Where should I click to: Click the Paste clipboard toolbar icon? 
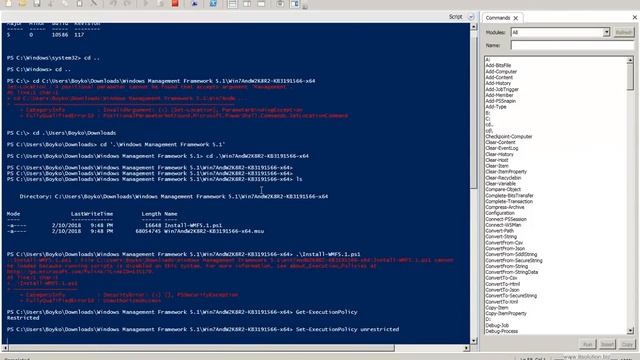click(x=80, y=3)
